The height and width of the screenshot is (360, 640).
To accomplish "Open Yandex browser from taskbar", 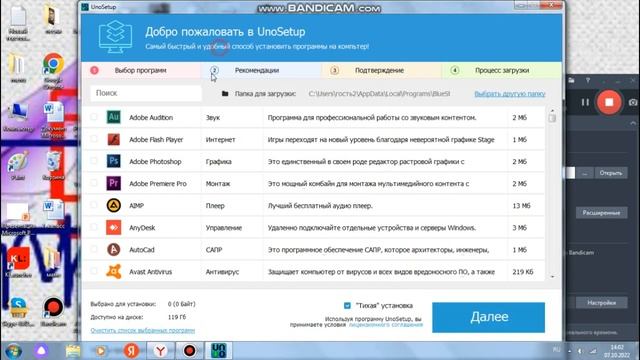I will tap(160, 351).
